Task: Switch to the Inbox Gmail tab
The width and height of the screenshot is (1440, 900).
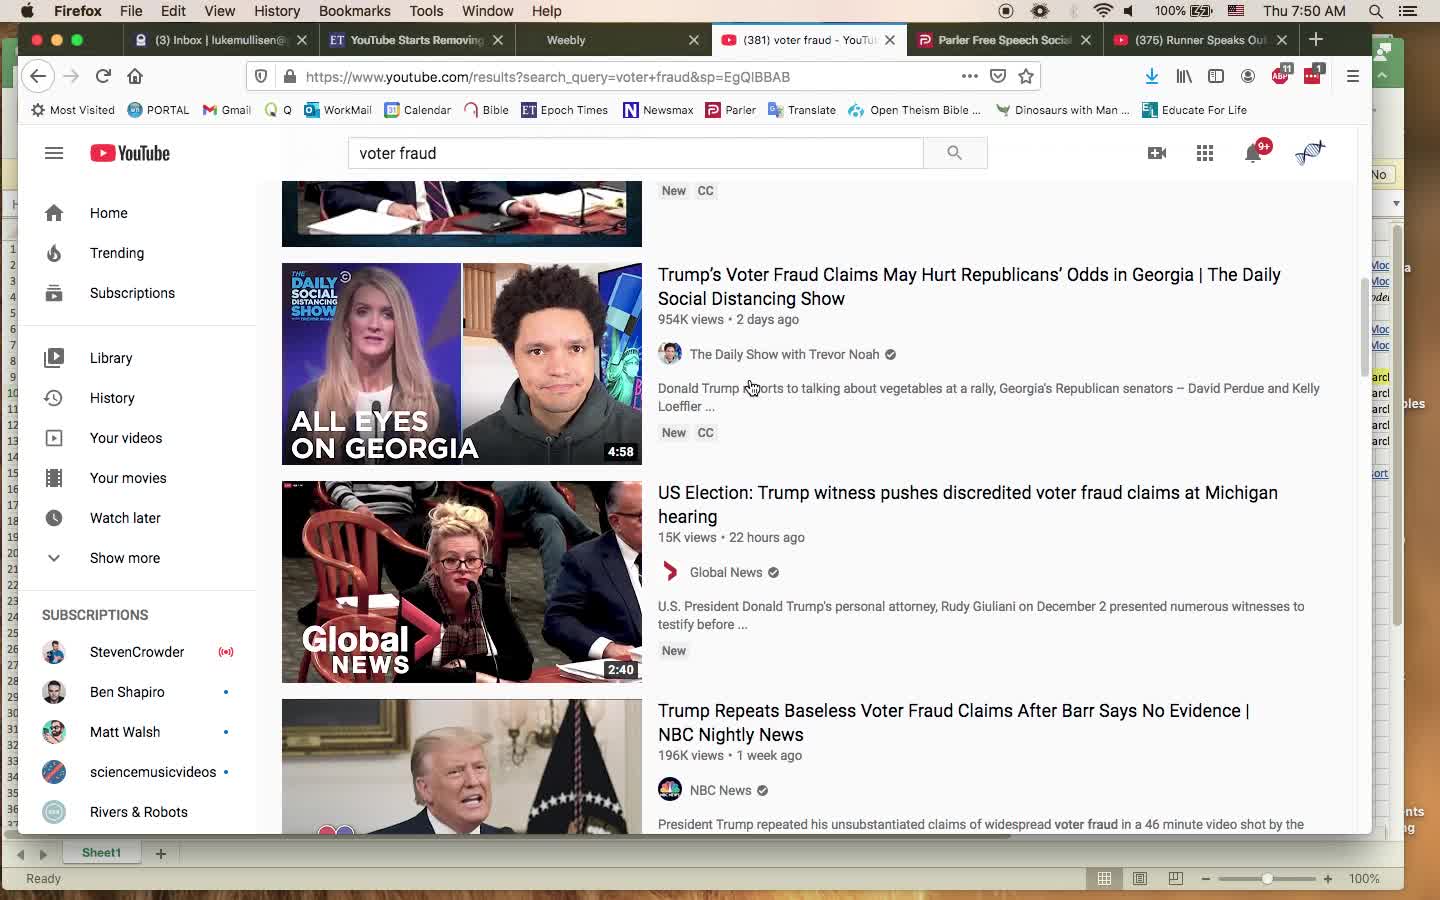Action: 222,40
